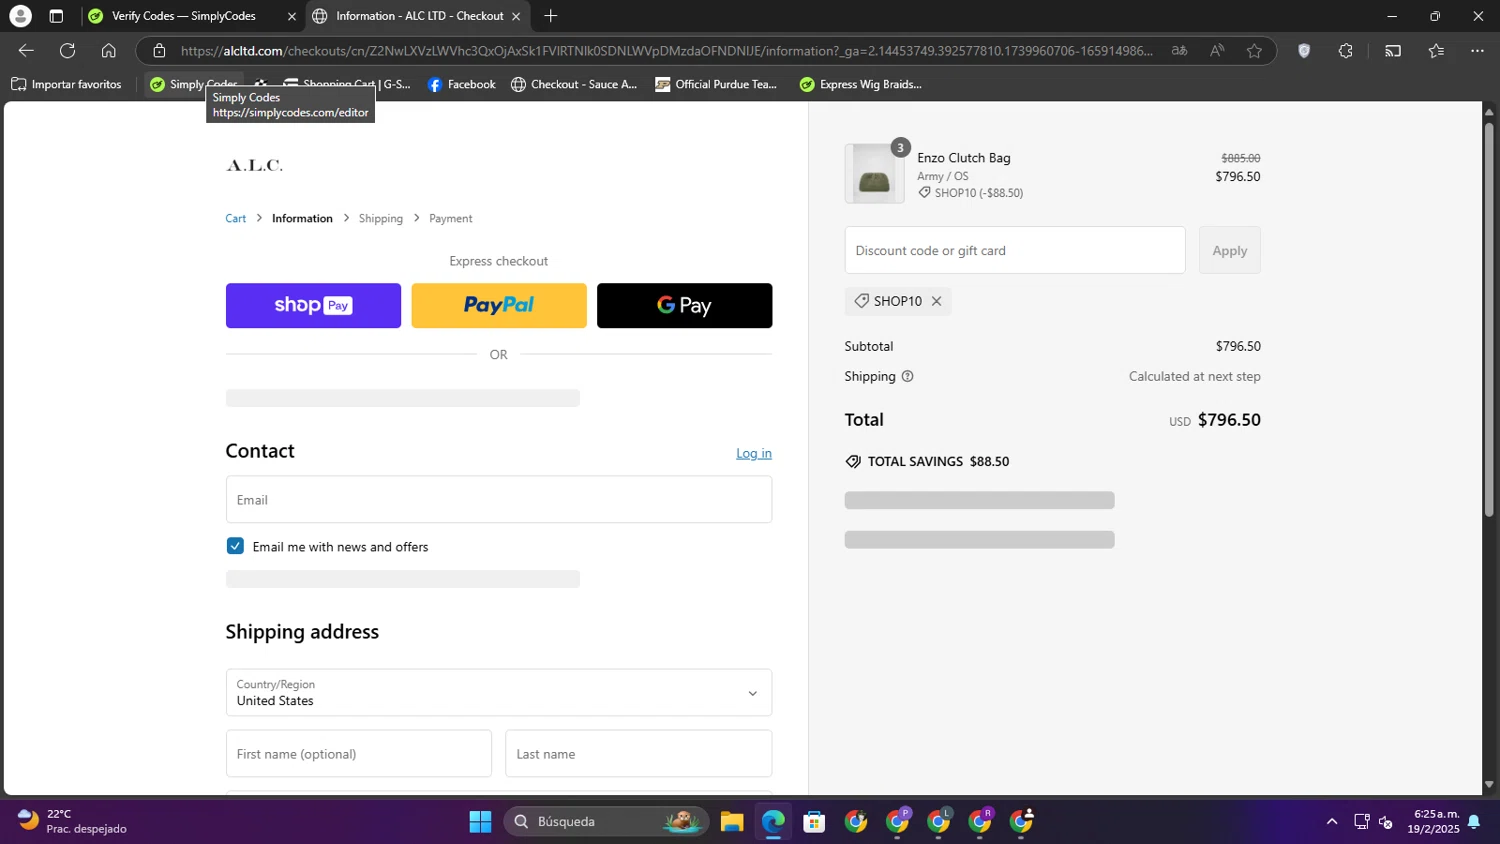Open Express Wig Braids bookmark

pyautogui.click(x=861, y=84)
